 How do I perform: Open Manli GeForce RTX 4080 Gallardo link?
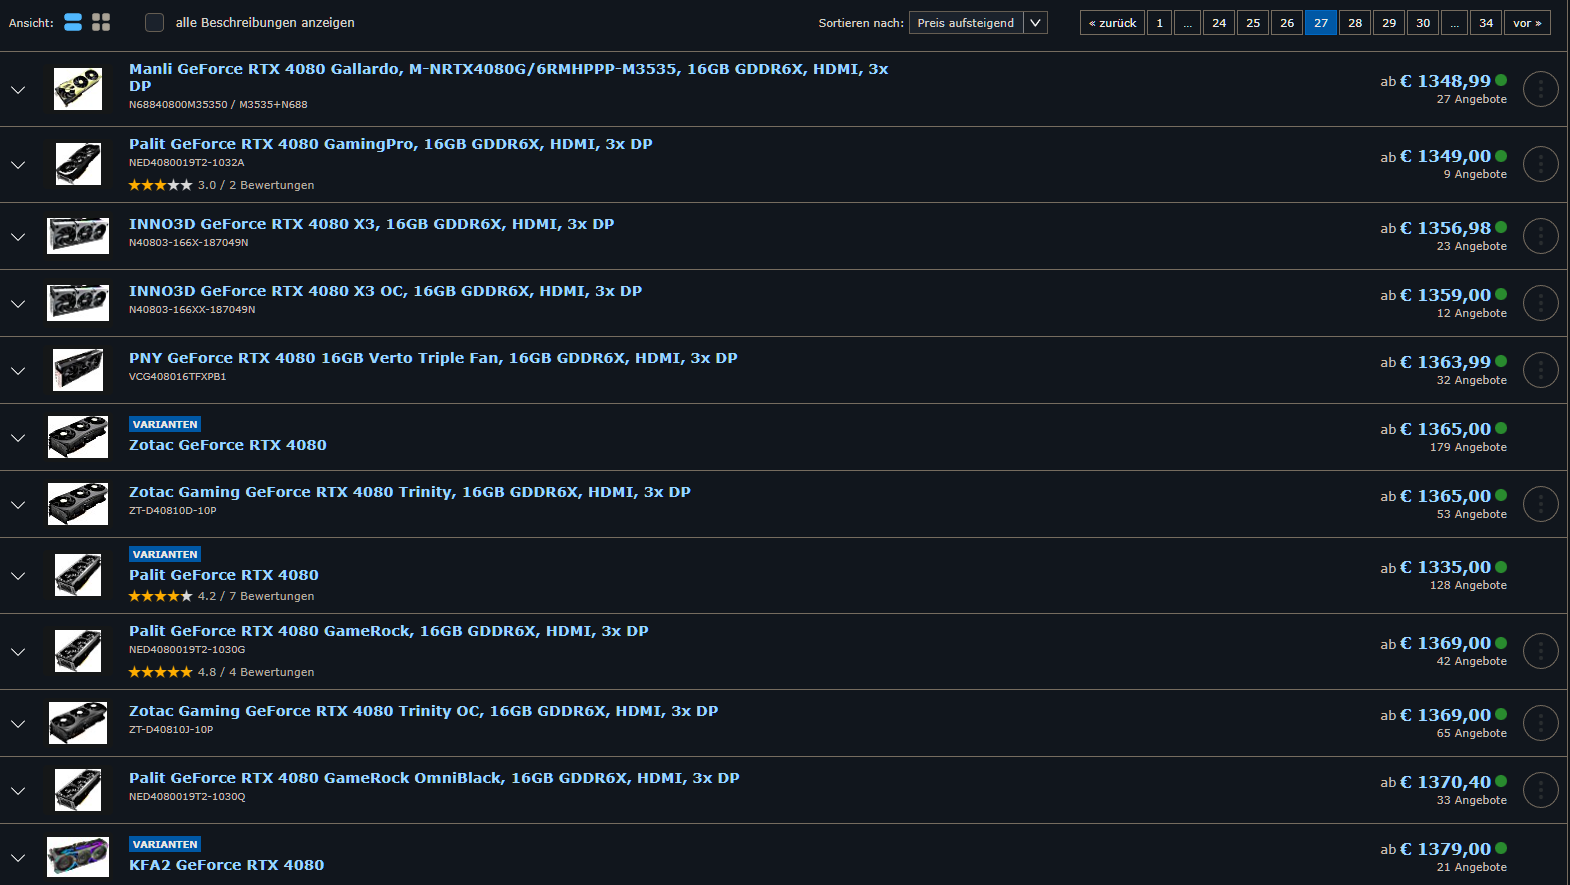(508, 77)
